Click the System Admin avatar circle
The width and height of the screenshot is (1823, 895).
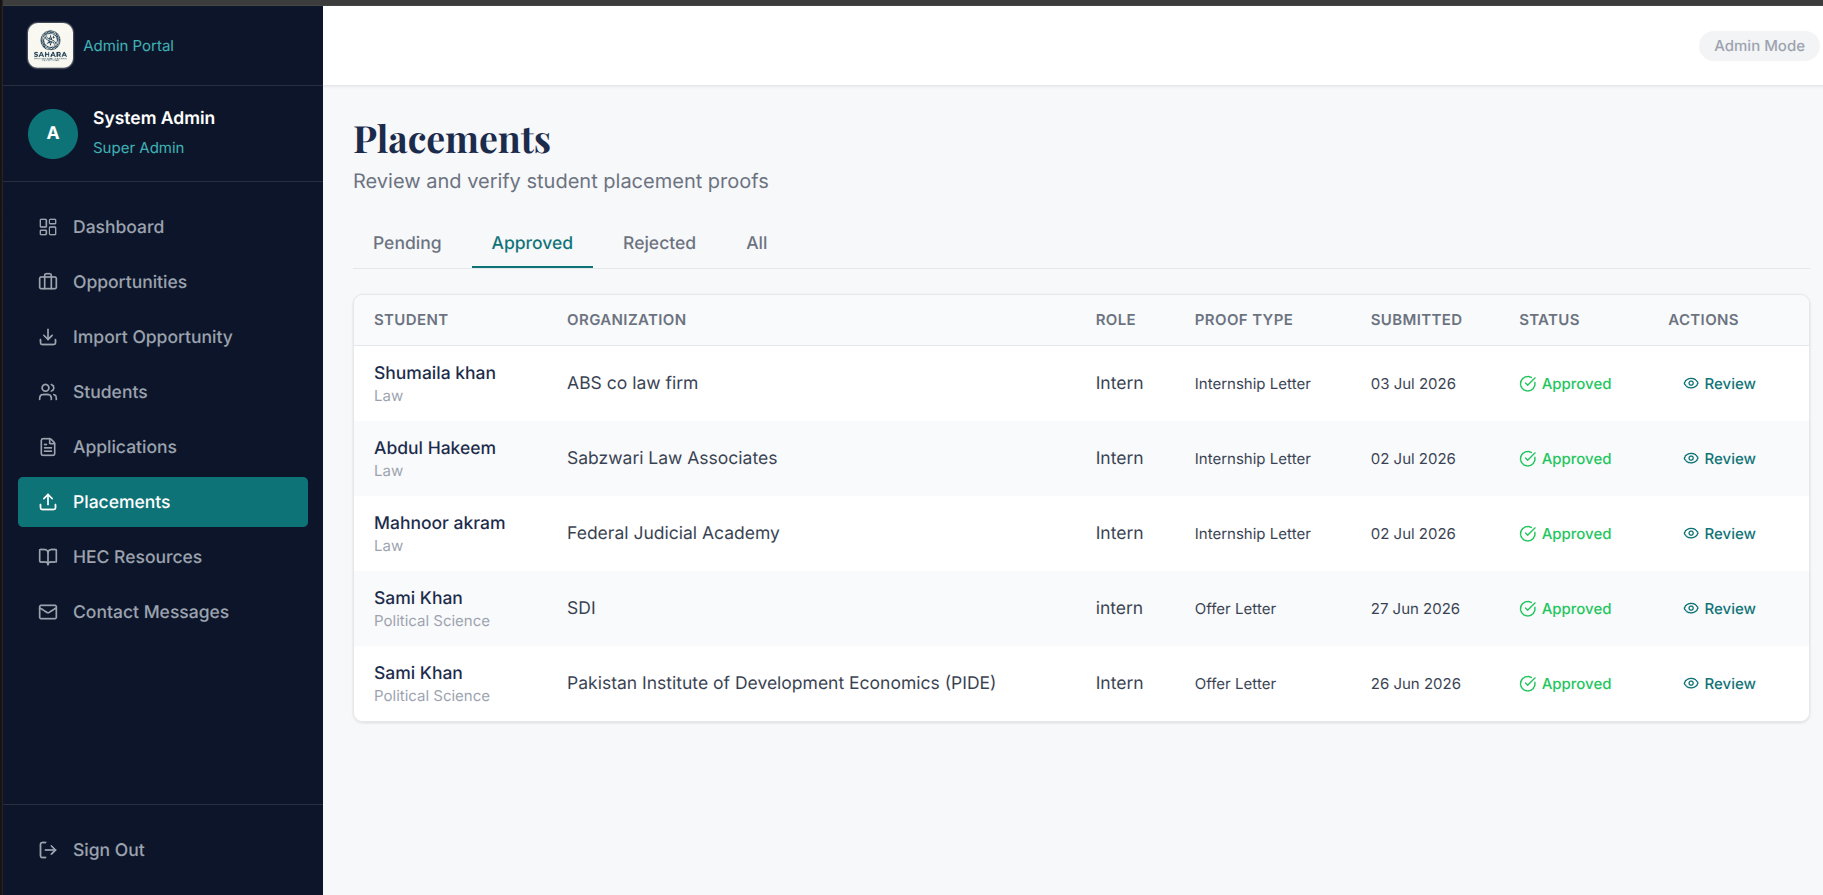point(53,133)
